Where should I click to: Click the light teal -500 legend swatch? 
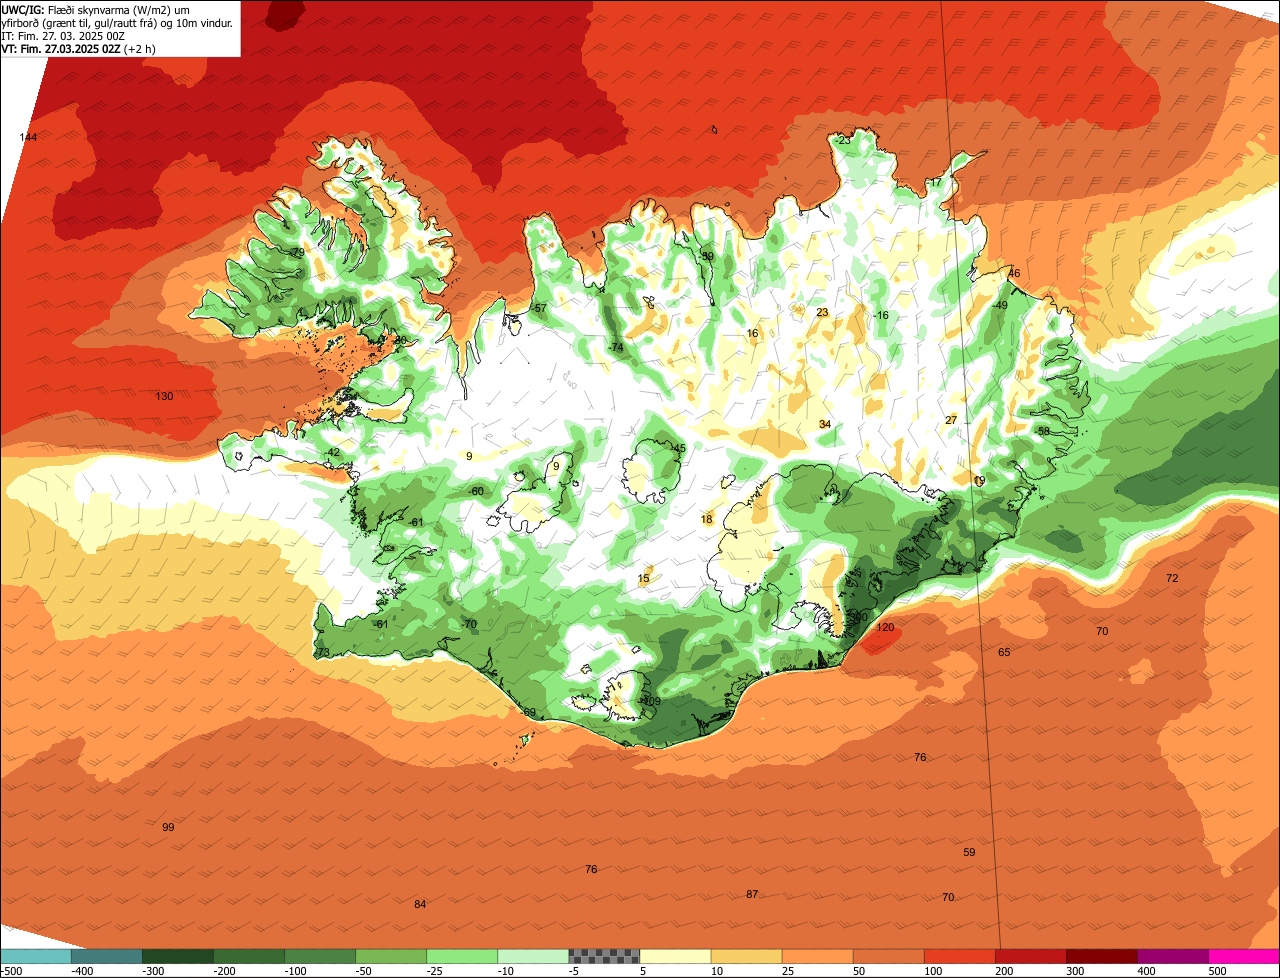point(35,956)
